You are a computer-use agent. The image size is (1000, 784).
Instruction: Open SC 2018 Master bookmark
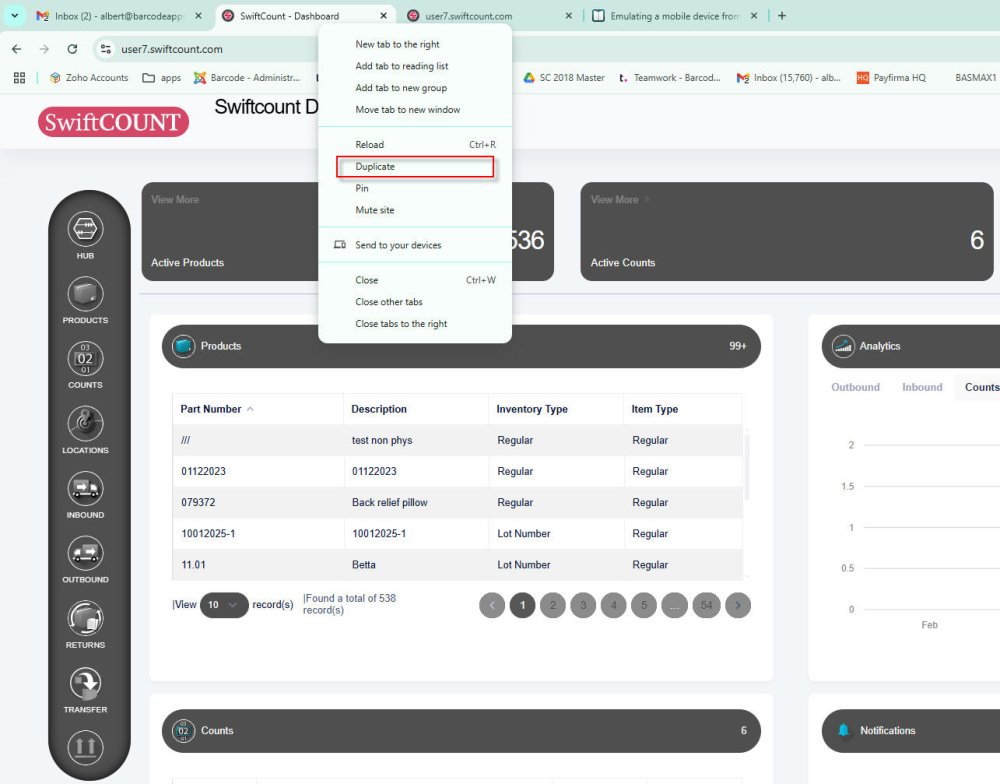point(564,78)
